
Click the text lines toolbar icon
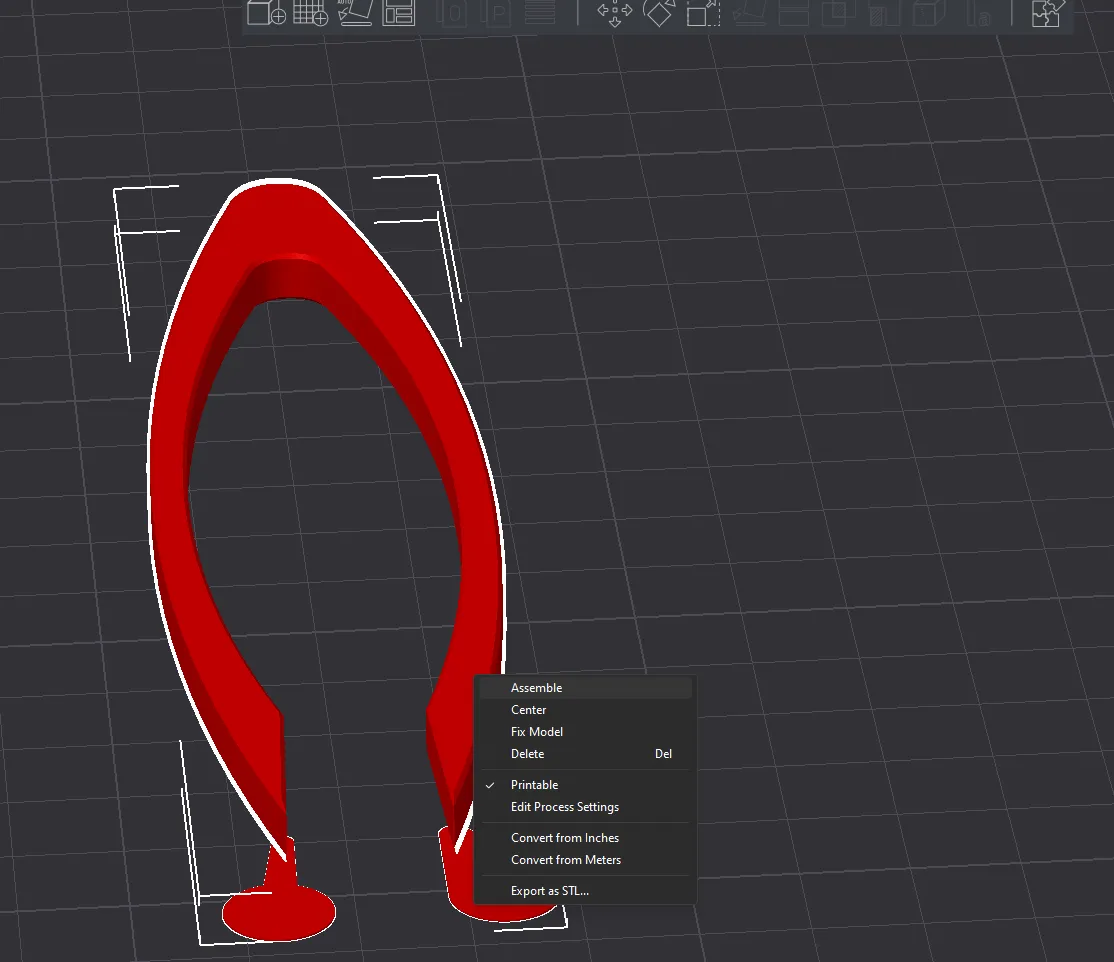pyautogui.click(x=541, y=13)
